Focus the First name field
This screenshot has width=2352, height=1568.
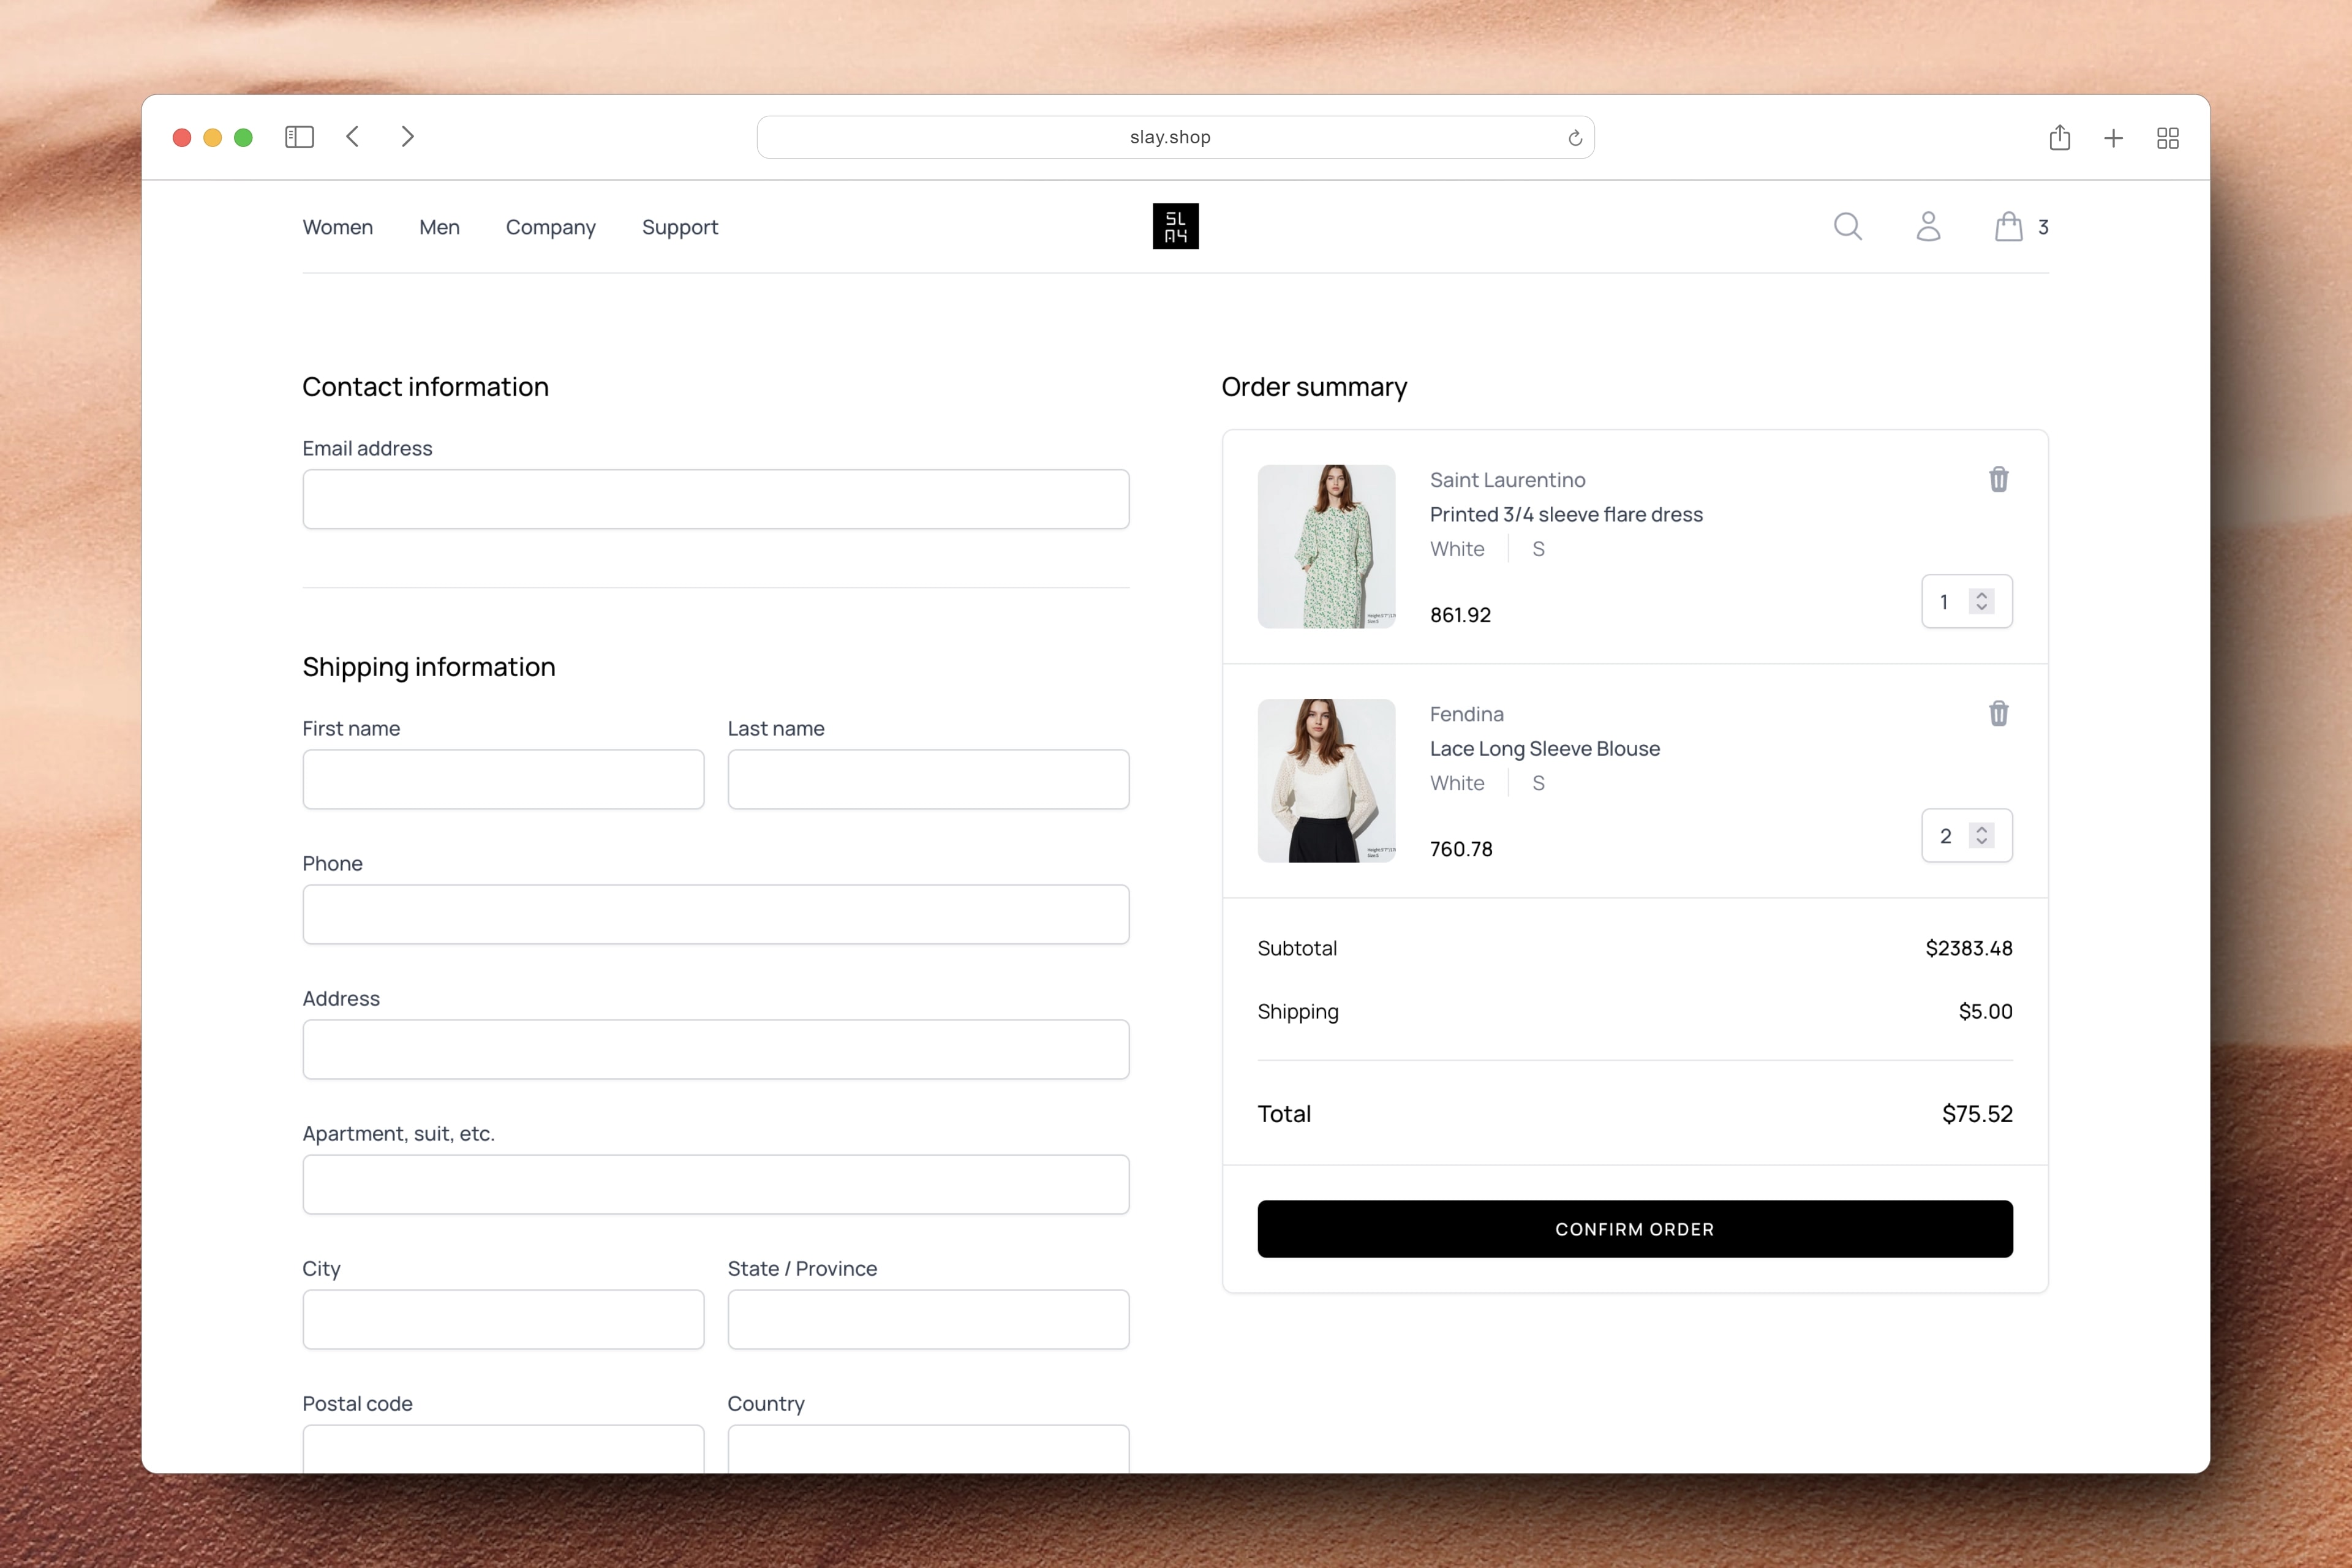click(x=503, y=779)
